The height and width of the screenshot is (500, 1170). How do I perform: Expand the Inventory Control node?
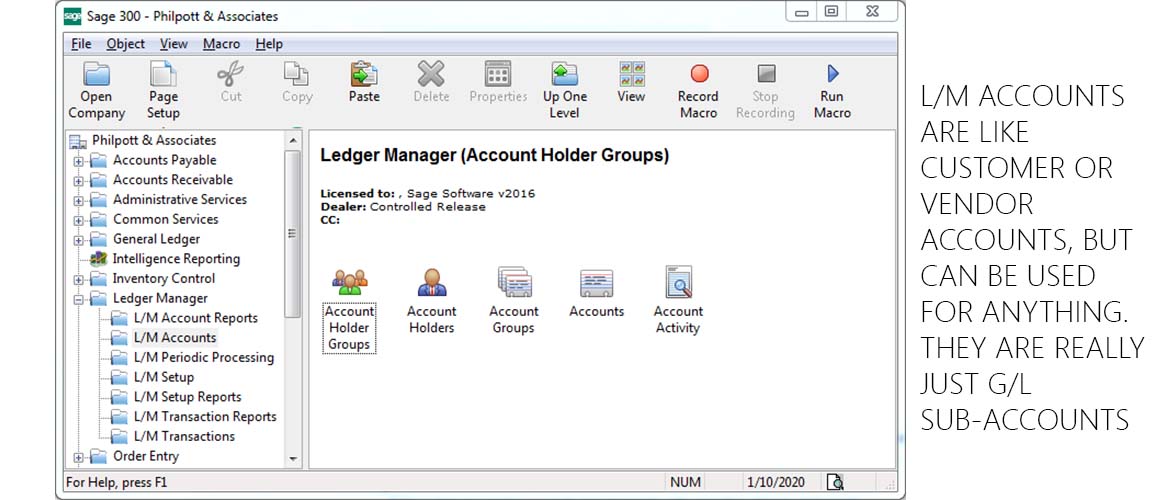click(x=78, y=279)
